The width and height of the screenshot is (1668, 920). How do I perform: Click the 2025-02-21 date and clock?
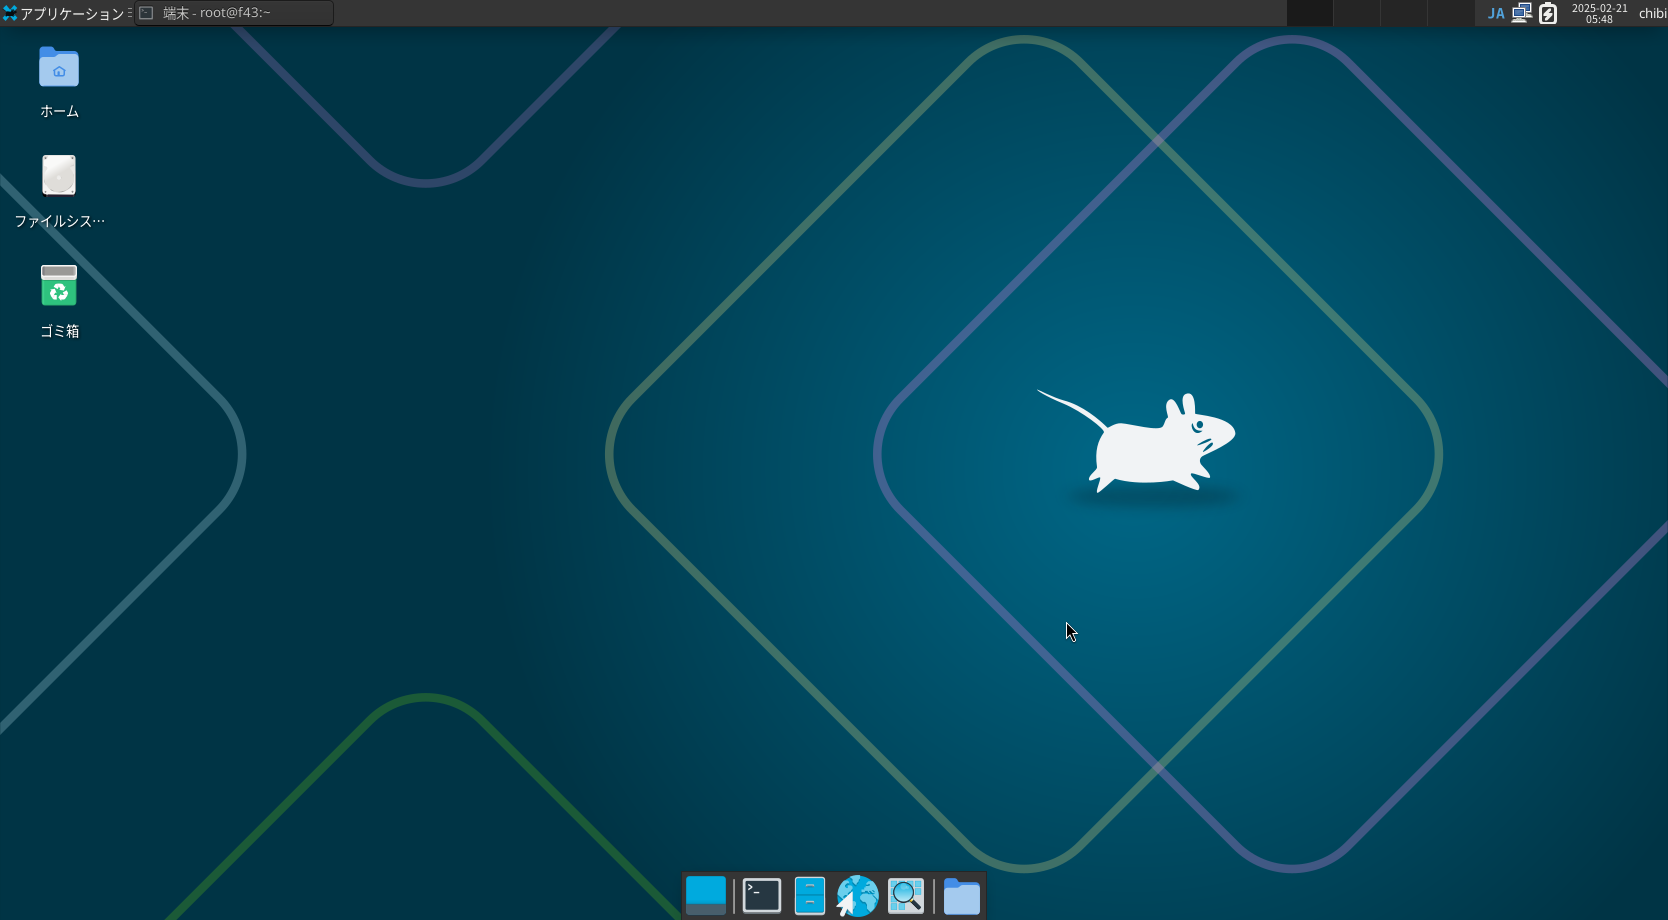point(1599,13)
